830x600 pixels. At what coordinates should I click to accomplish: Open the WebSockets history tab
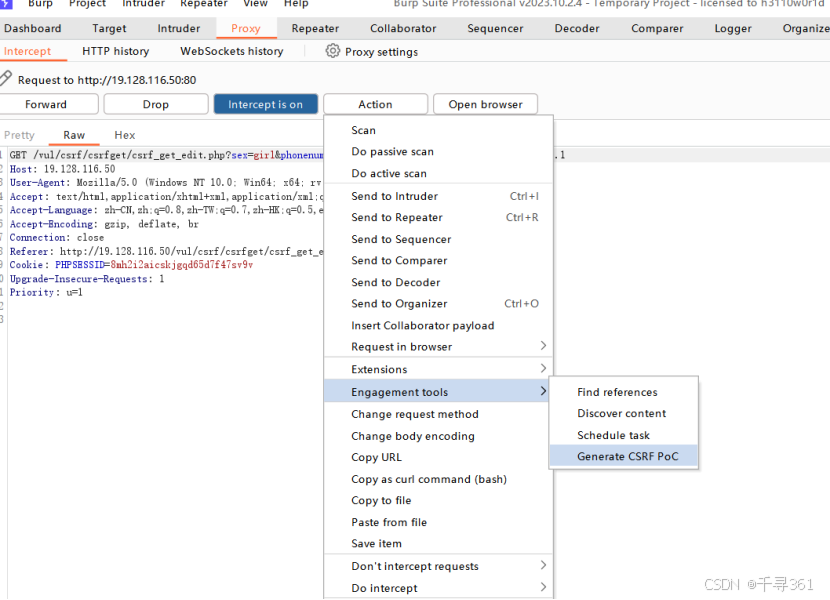pos(232,51)
